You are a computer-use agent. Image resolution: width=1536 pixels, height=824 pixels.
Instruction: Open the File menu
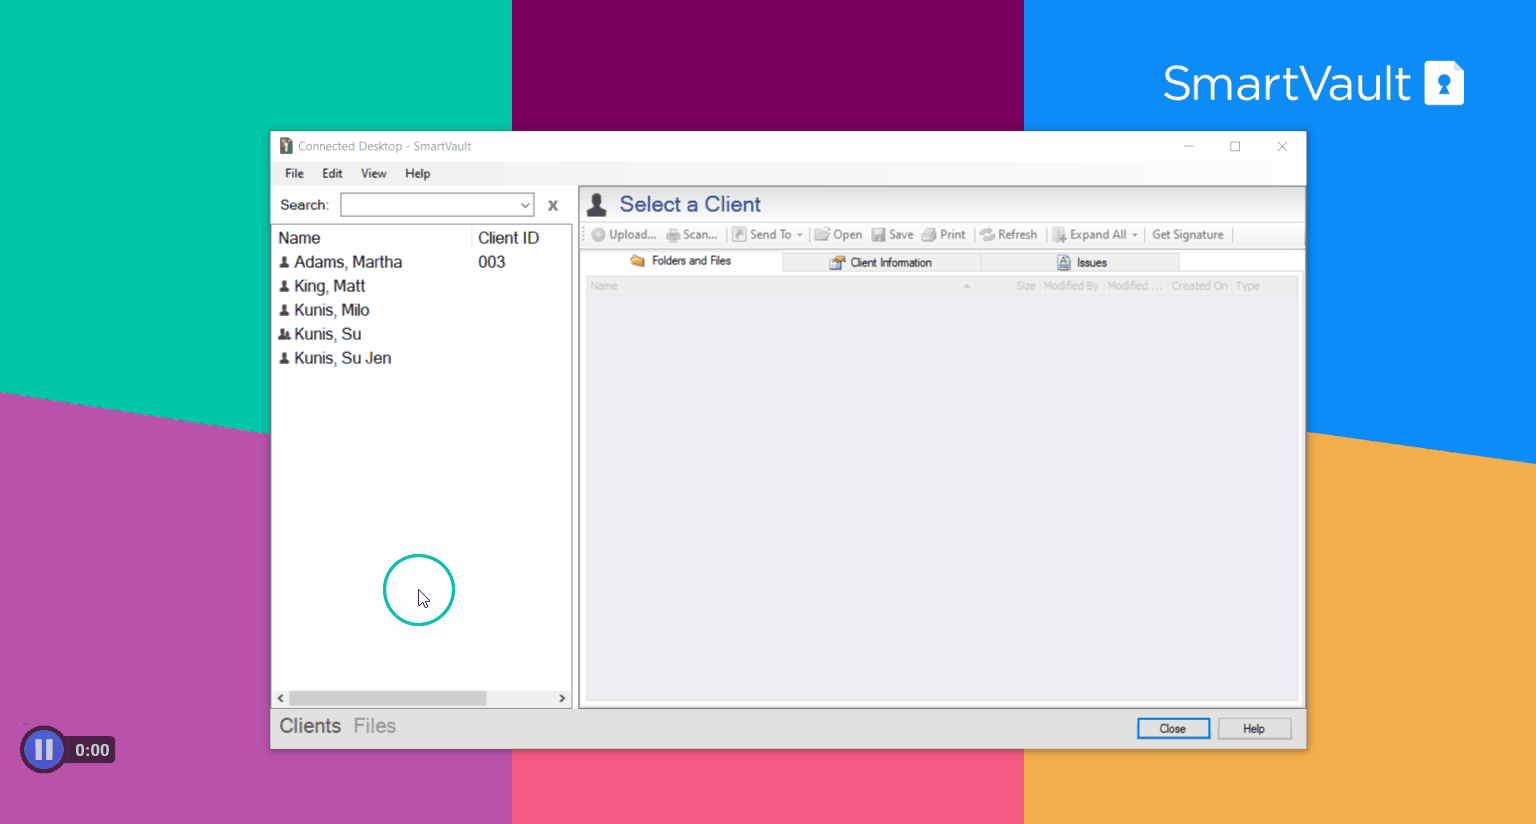[x=294, y=174]
